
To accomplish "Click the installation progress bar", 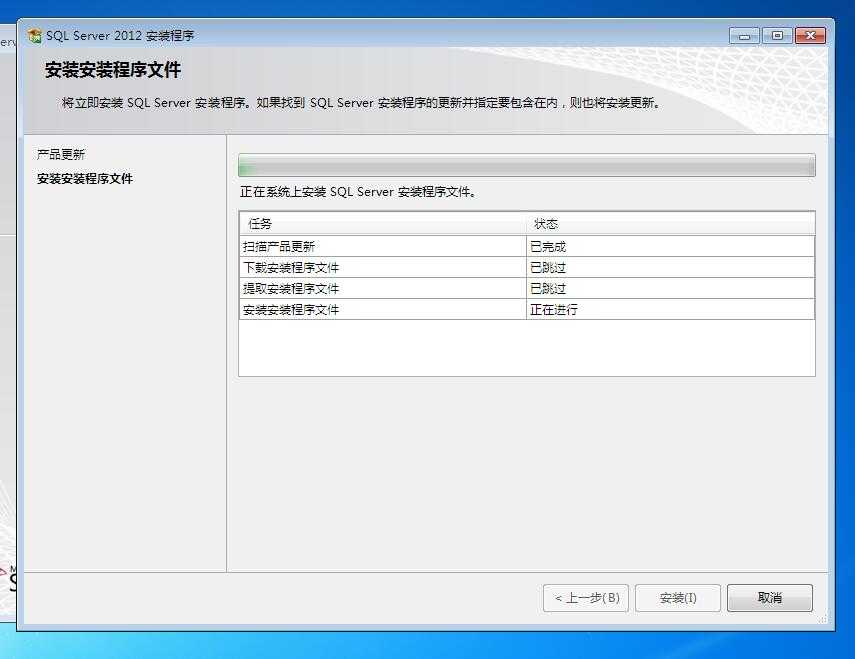I will (x=527, y=165).
